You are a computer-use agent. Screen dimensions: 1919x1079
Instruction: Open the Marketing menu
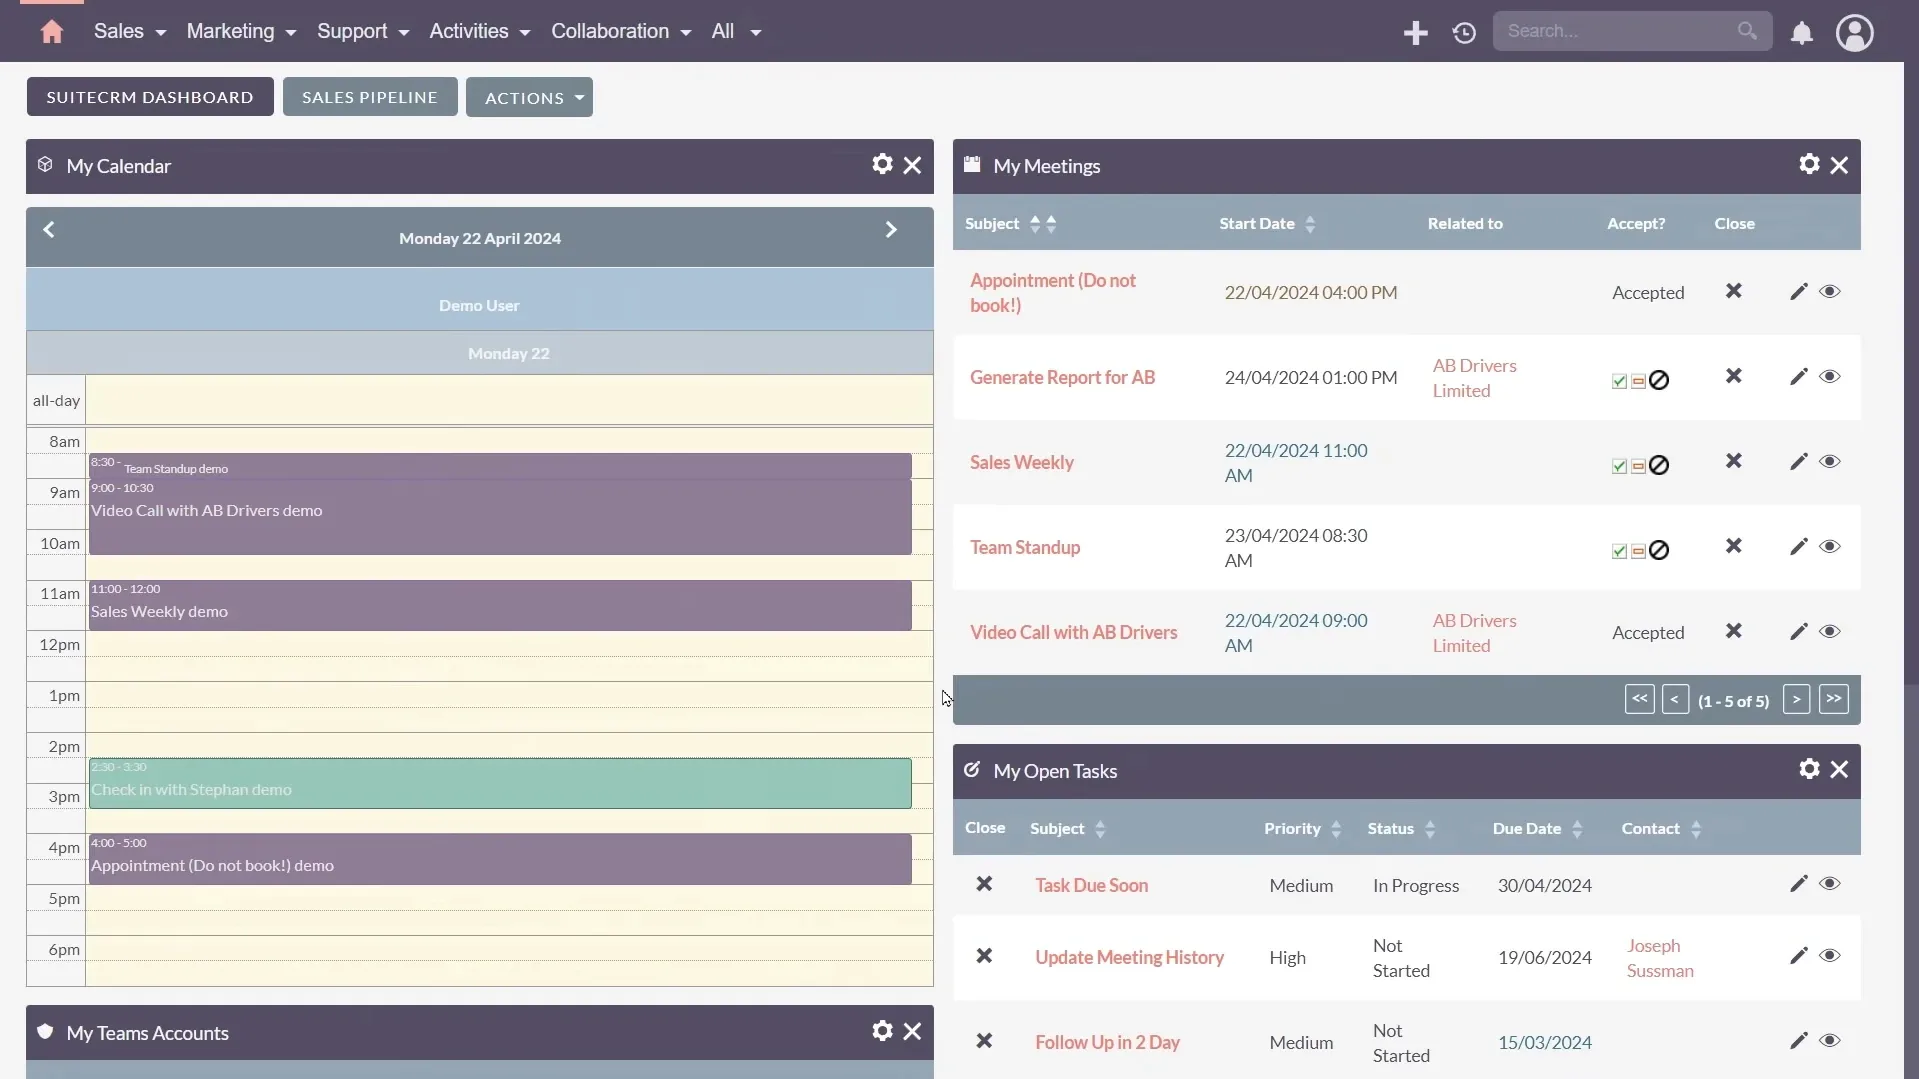tap(240, 32)
